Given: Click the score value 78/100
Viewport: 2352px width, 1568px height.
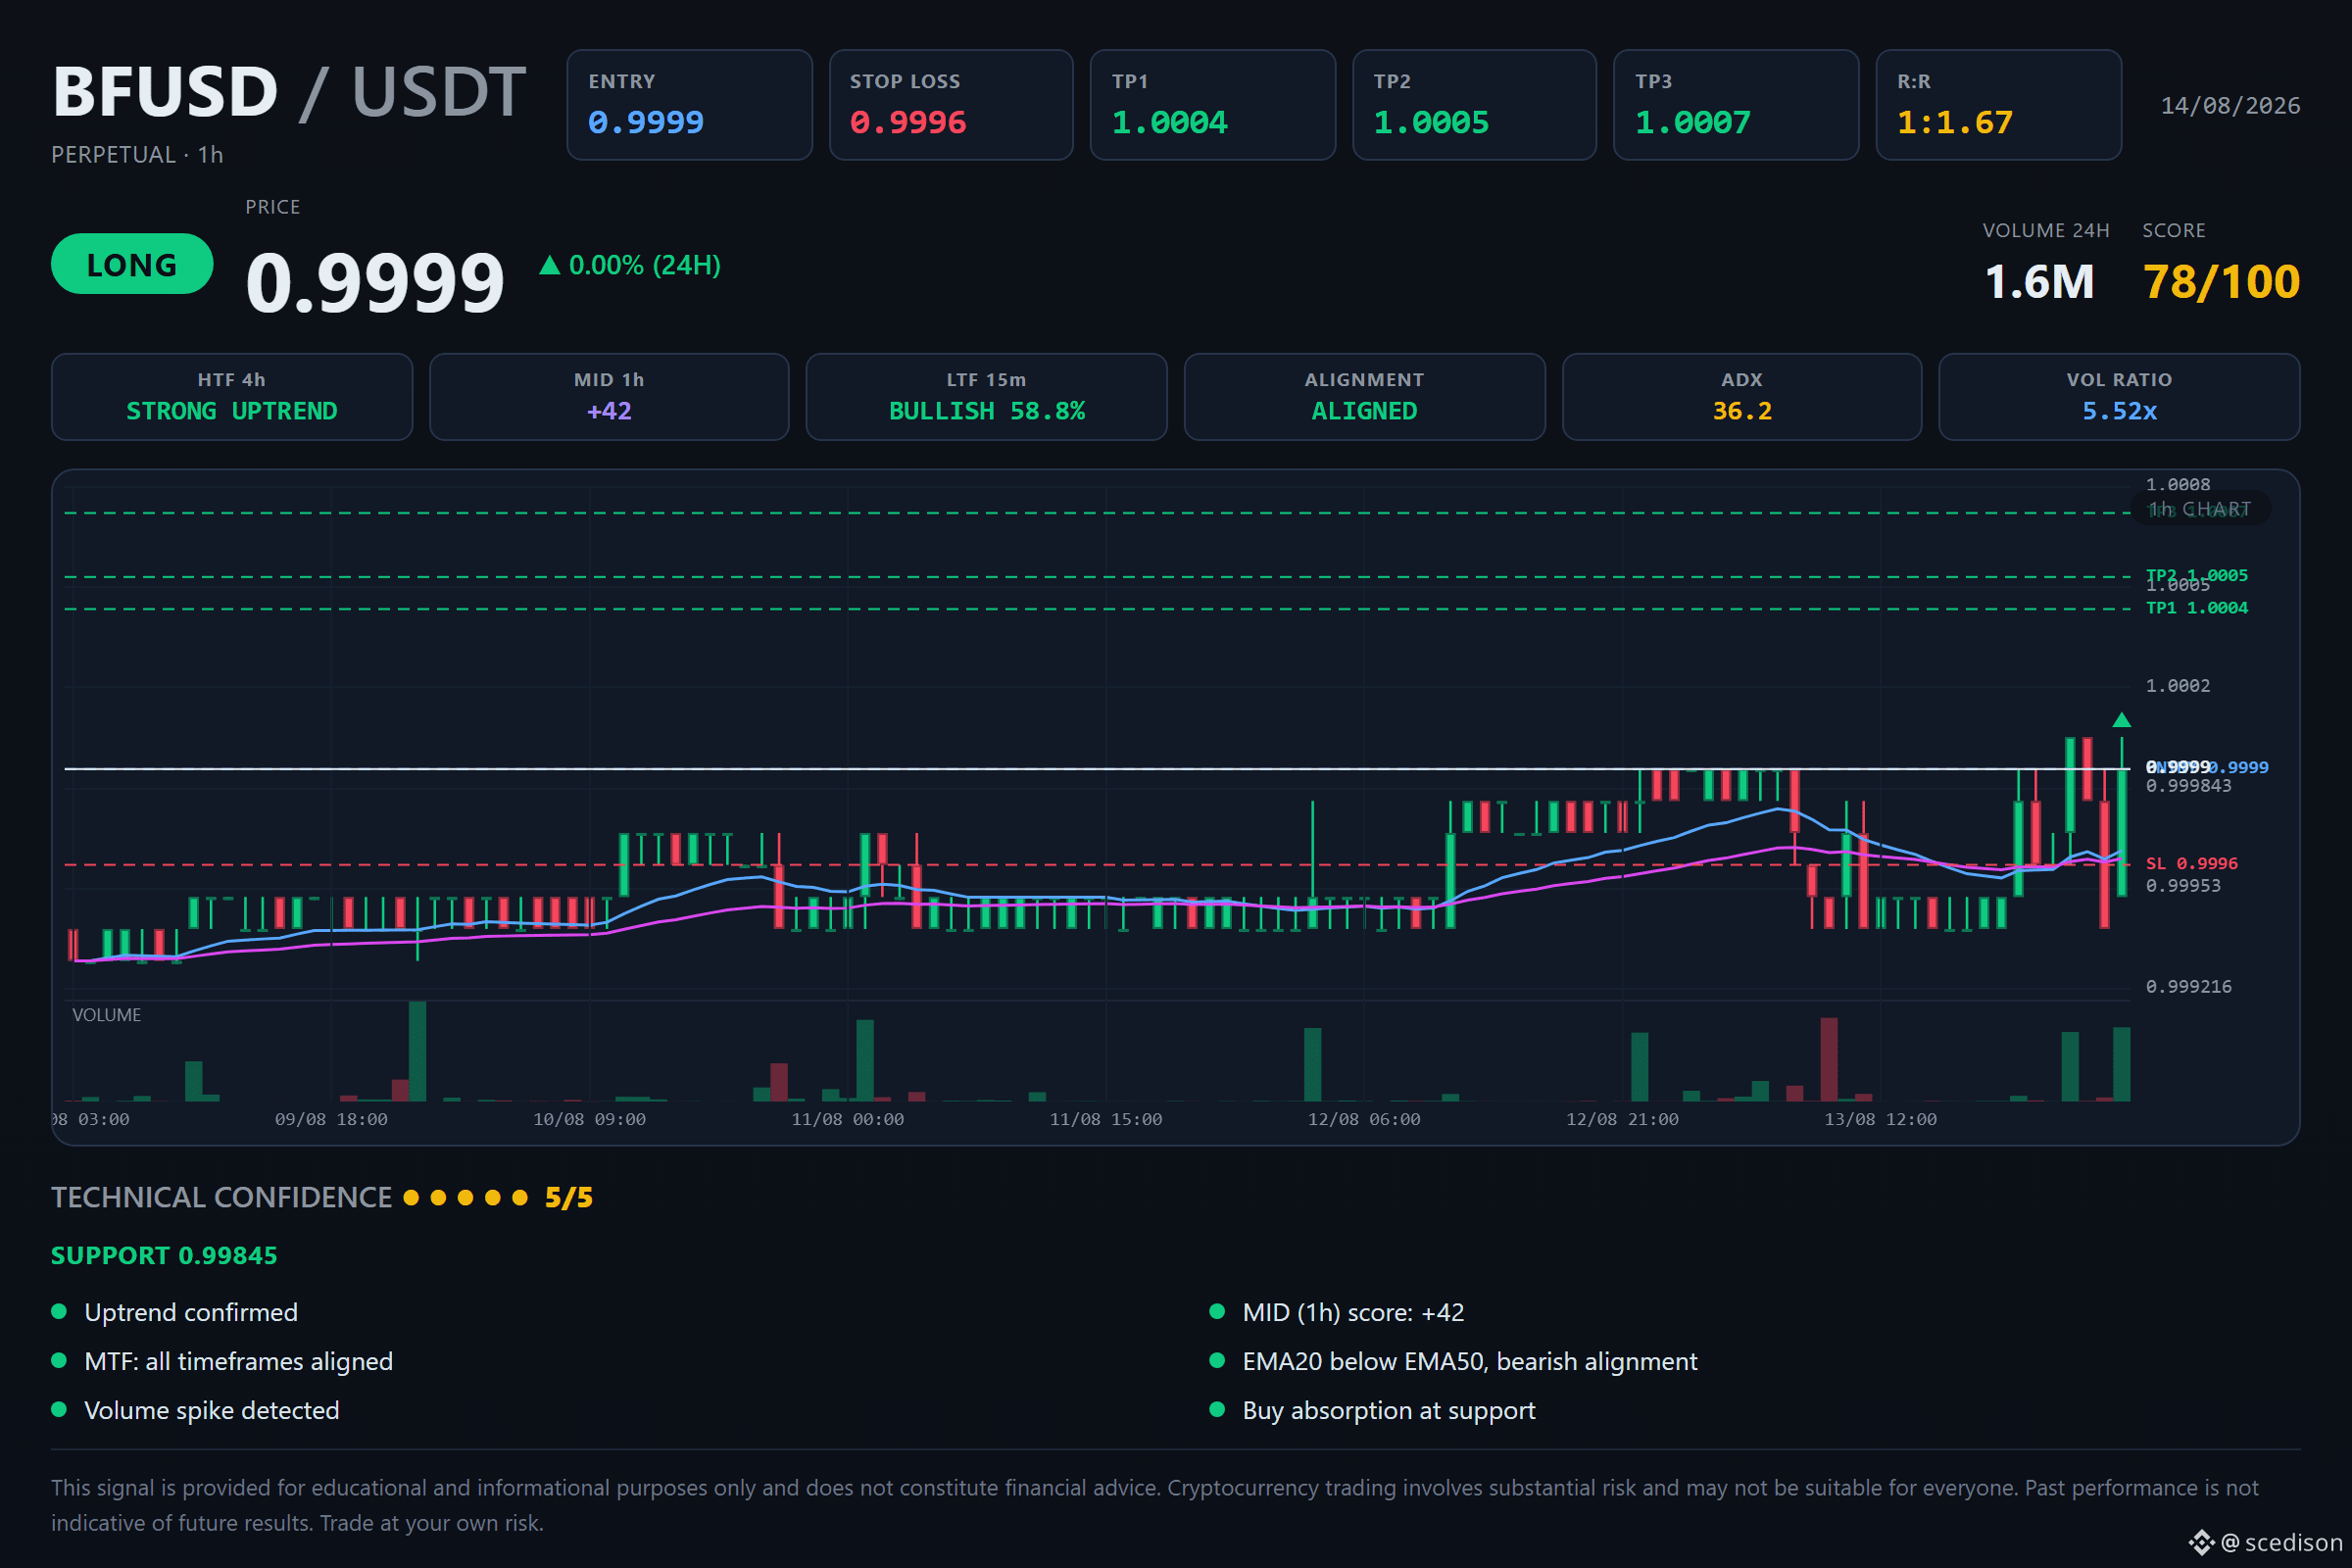Looking at the screenshot, I should (x=2221, y=282).
